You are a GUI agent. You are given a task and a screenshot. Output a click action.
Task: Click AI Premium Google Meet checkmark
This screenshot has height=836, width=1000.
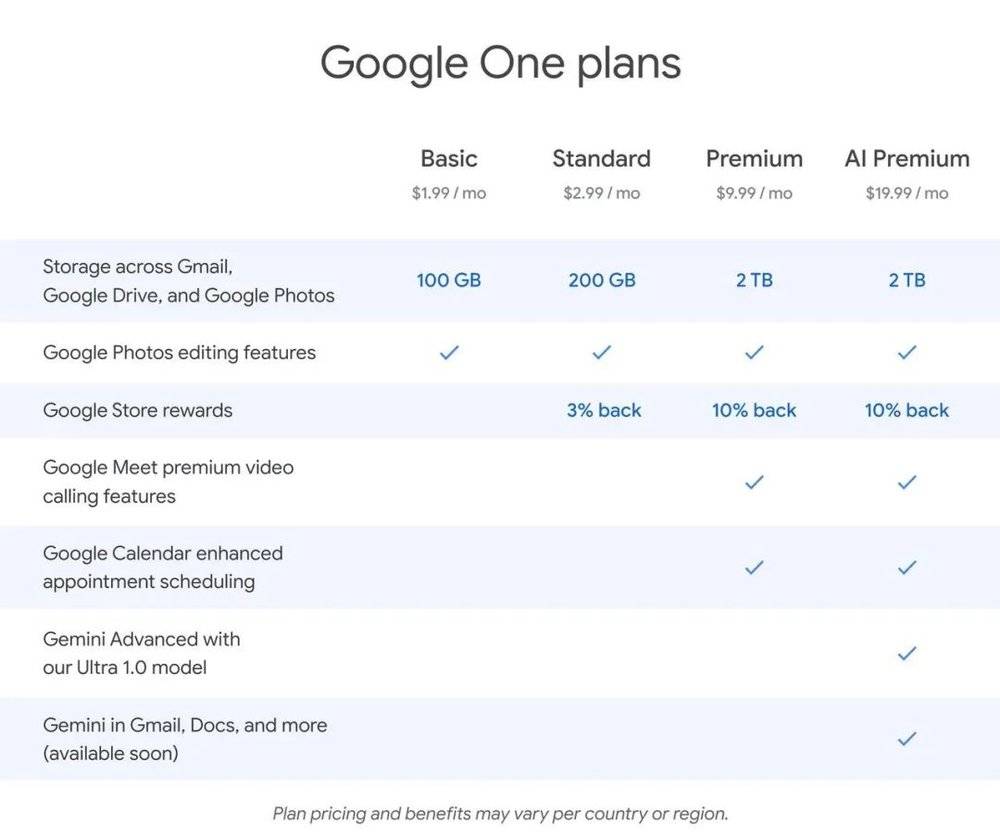[907, 482]
